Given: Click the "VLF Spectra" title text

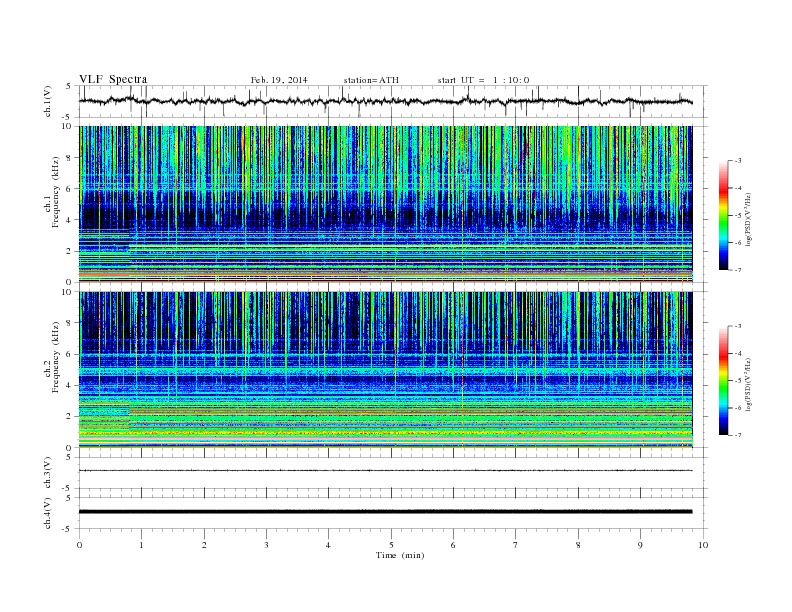Looking at the screenshot, I should [113, 79].
